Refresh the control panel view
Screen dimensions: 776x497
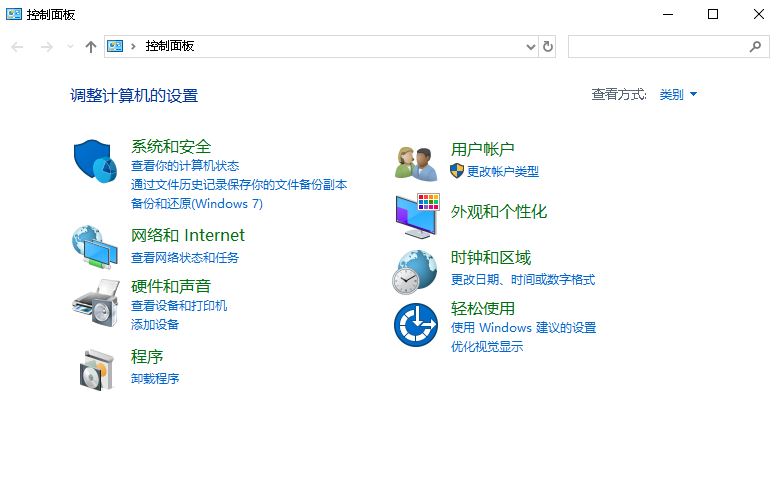tap(548, 47)
